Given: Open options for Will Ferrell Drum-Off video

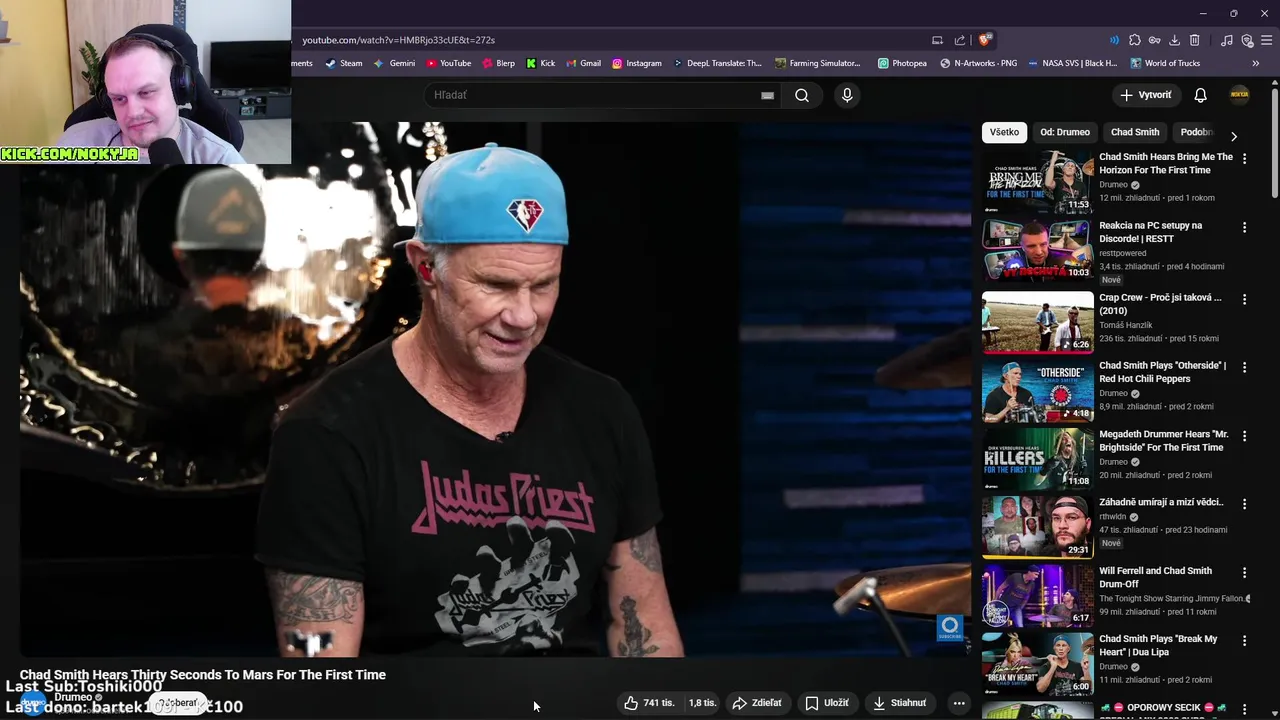Looking at the screenshot, I should tap(1244, 572).
